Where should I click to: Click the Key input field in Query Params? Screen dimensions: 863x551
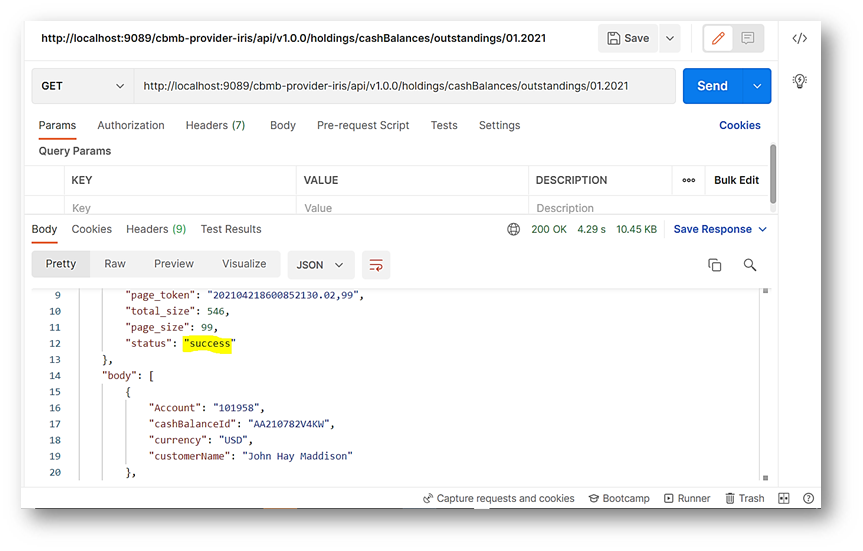[180, 208]
